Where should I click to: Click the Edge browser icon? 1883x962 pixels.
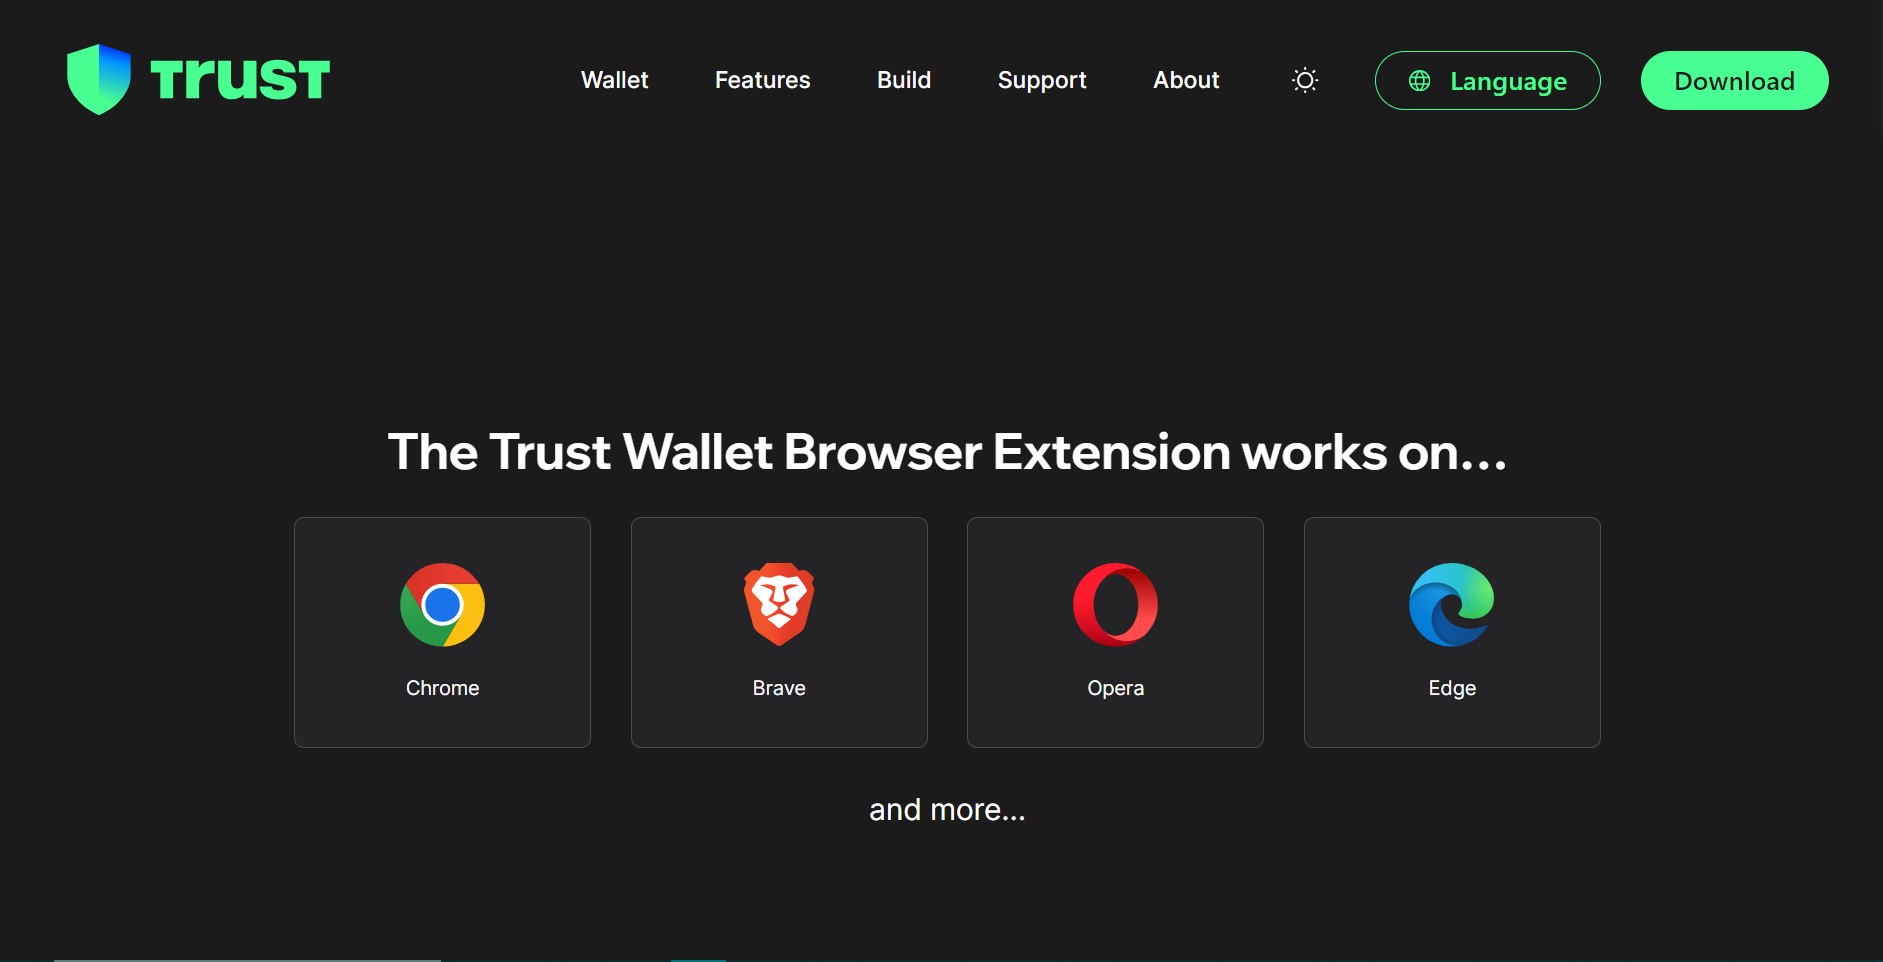(x=1452, y=605)
